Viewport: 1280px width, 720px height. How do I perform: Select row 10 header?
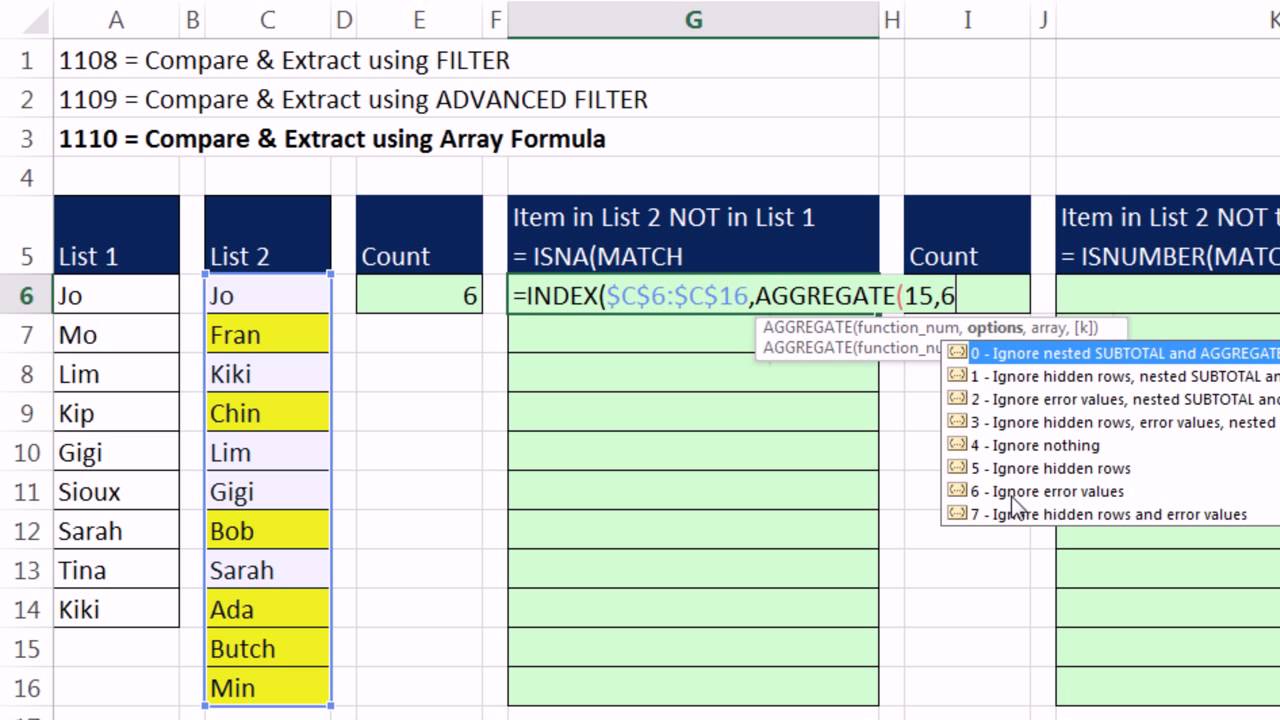26,453
